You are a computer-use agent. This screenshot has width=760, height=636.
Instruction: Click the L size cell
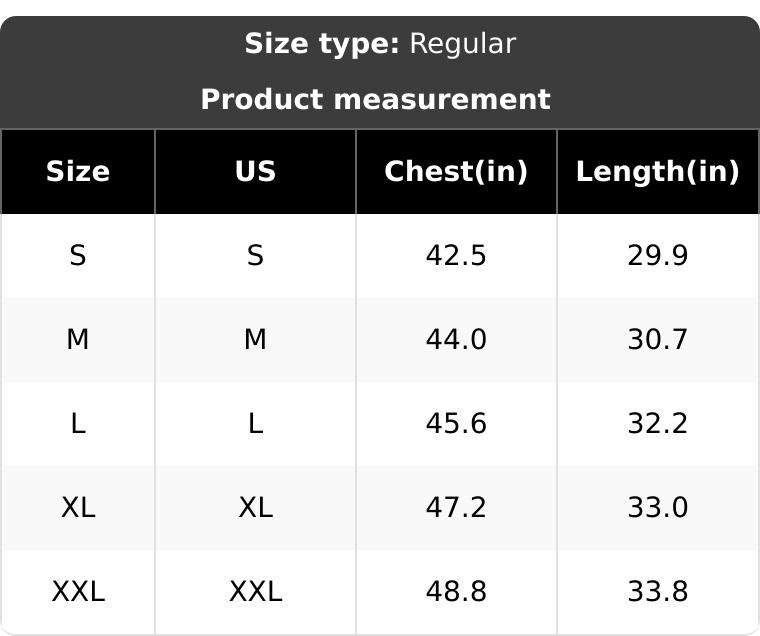(78, 424)
